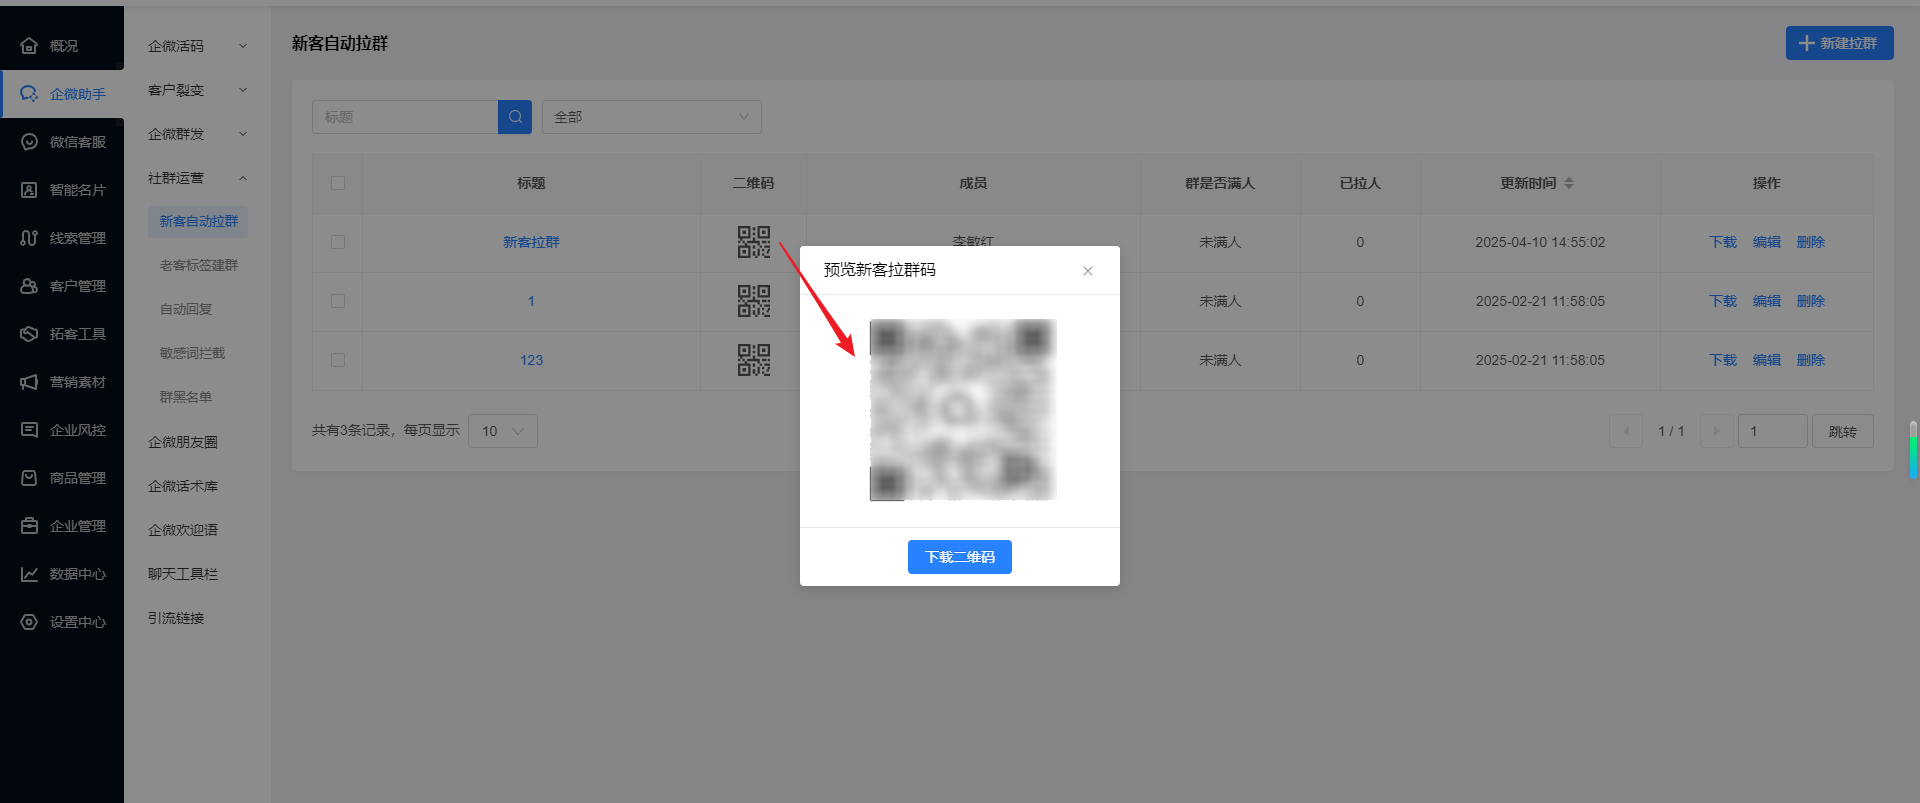The width and height of the screenshot is (1920, 803).
Task: Go to next page arrow
Action: [x=1716, y=431]
